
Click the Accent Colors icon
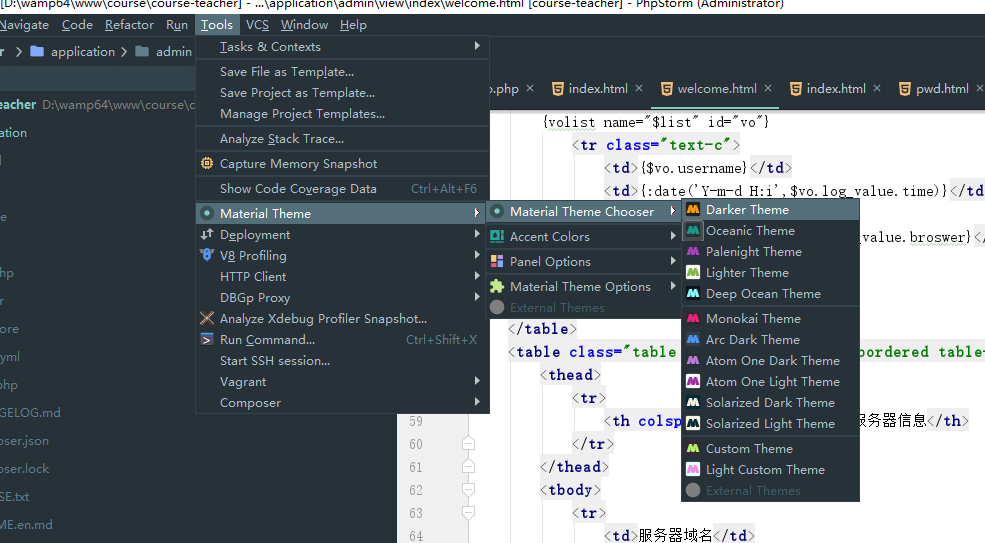click(497, 236)
